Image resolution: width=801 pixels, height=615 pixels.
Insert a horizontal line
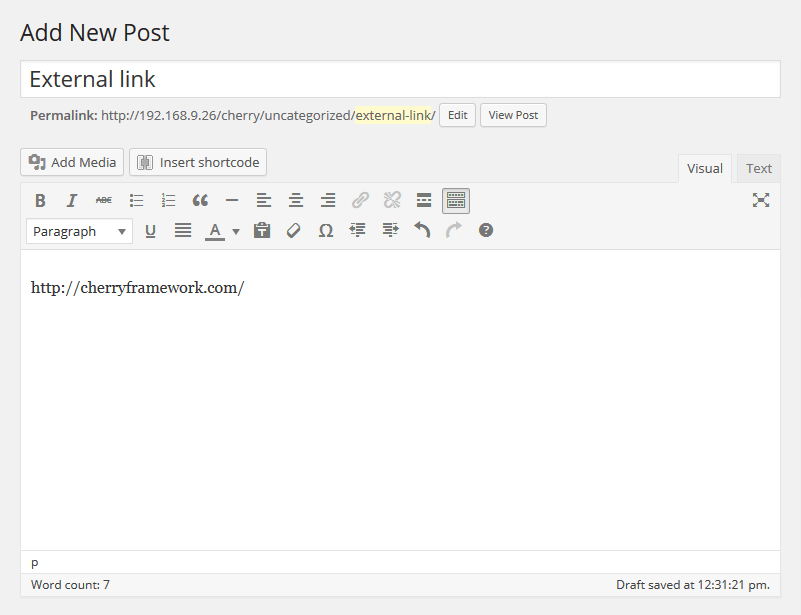[x=231, y=200]
